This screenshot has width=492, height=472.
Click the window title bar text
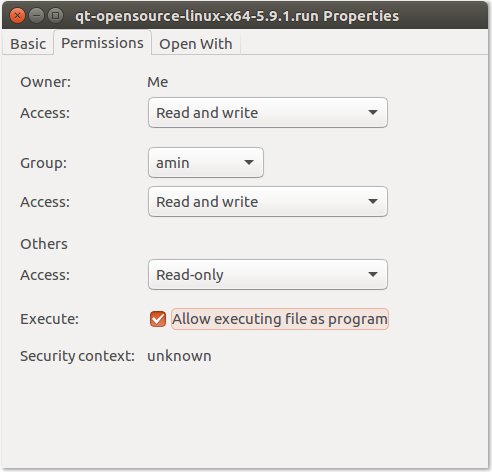(237, 16)
